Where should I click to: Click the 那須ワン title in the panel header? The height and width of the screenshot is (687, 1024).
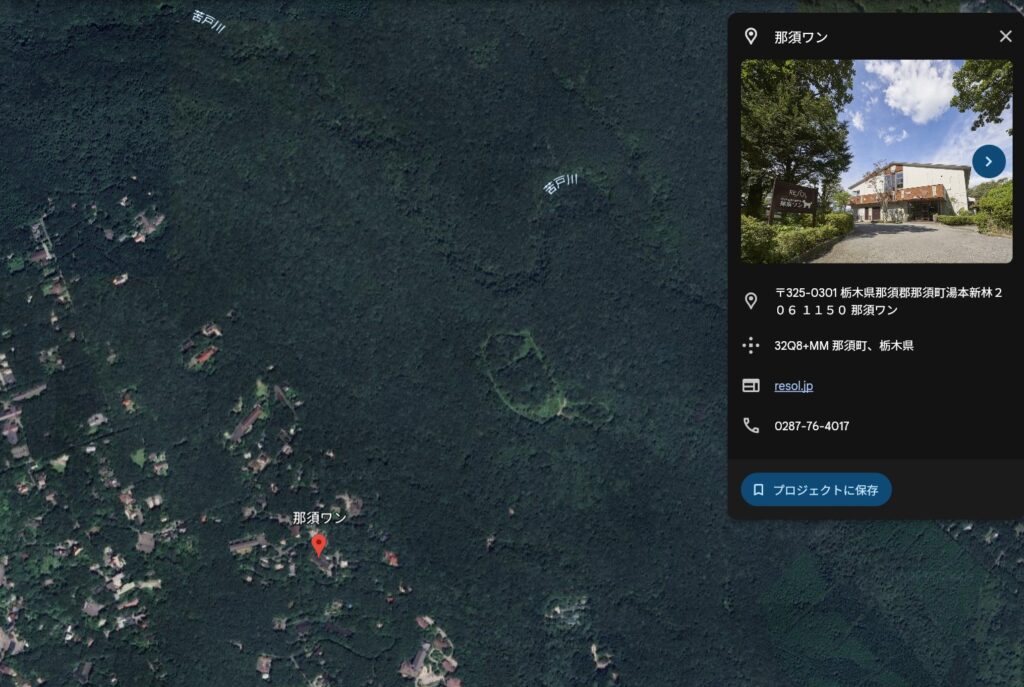(800, 37)
